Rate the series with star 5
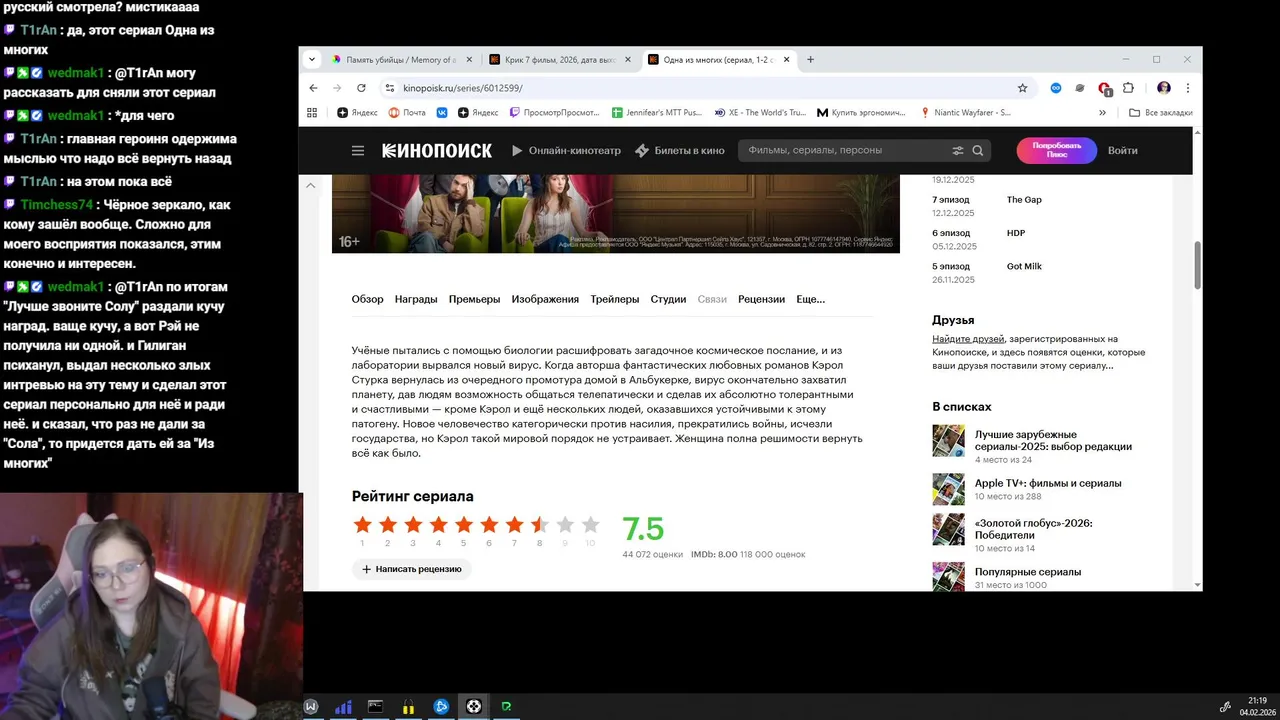The image size is (1280, 720). [x=463, y=525]
